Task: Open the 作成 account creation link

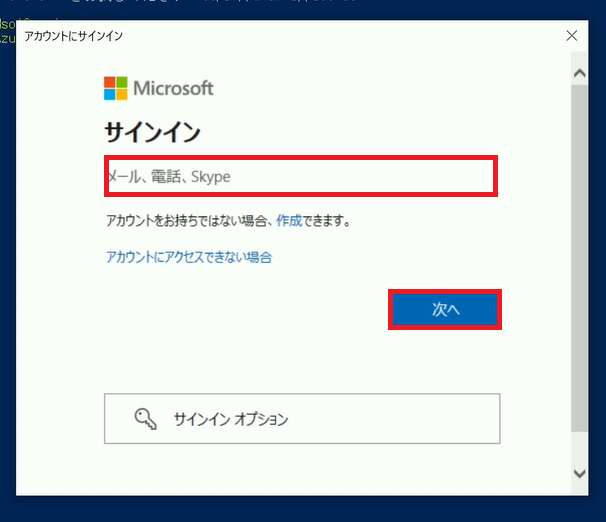Action: tap(289, 221)
